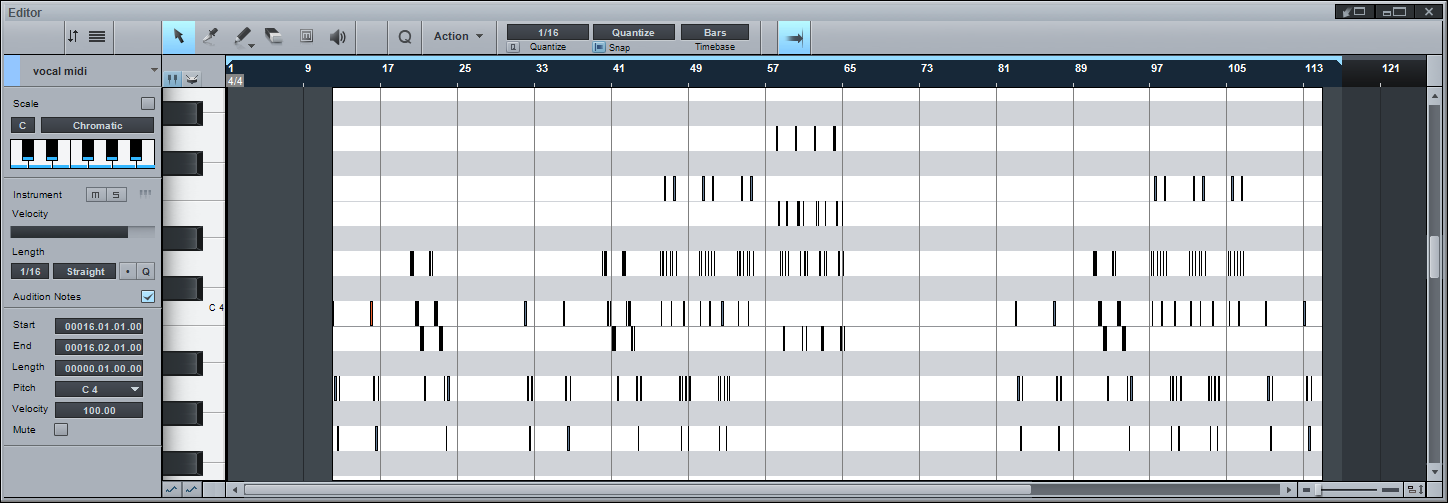Click the Start position field
This screenshot has width=1448, height=503.
tap(98, 326)
